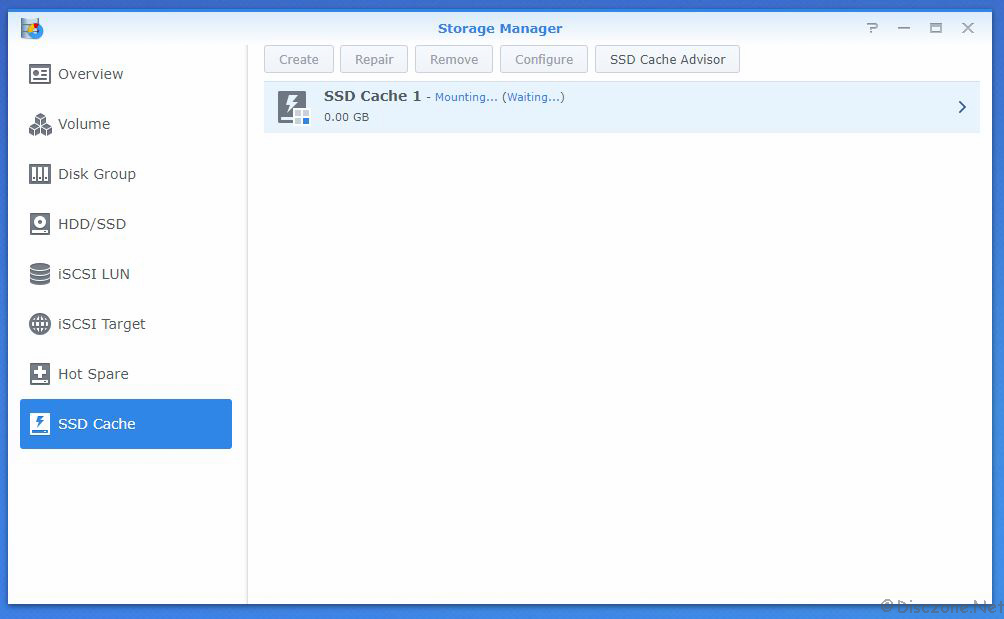The image size is (1004, 619).
Task: Click the Create button
Action: pyautogui.click(x=299, y=60)
